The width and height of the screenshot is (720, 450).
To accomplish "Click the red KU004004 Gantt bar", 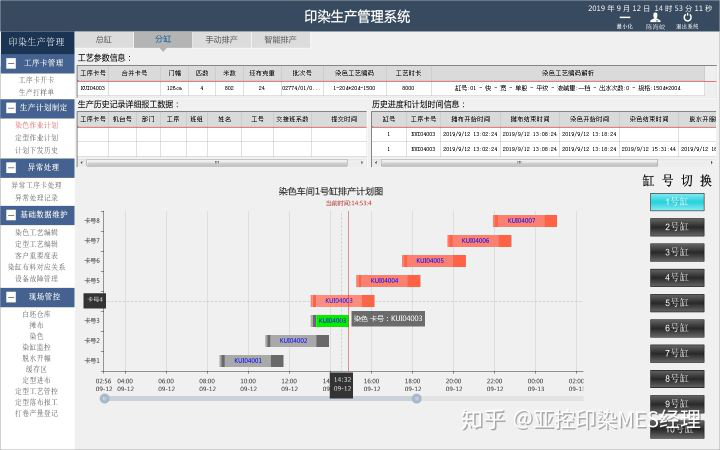I will pyautogui.click(x=388, y=281).
